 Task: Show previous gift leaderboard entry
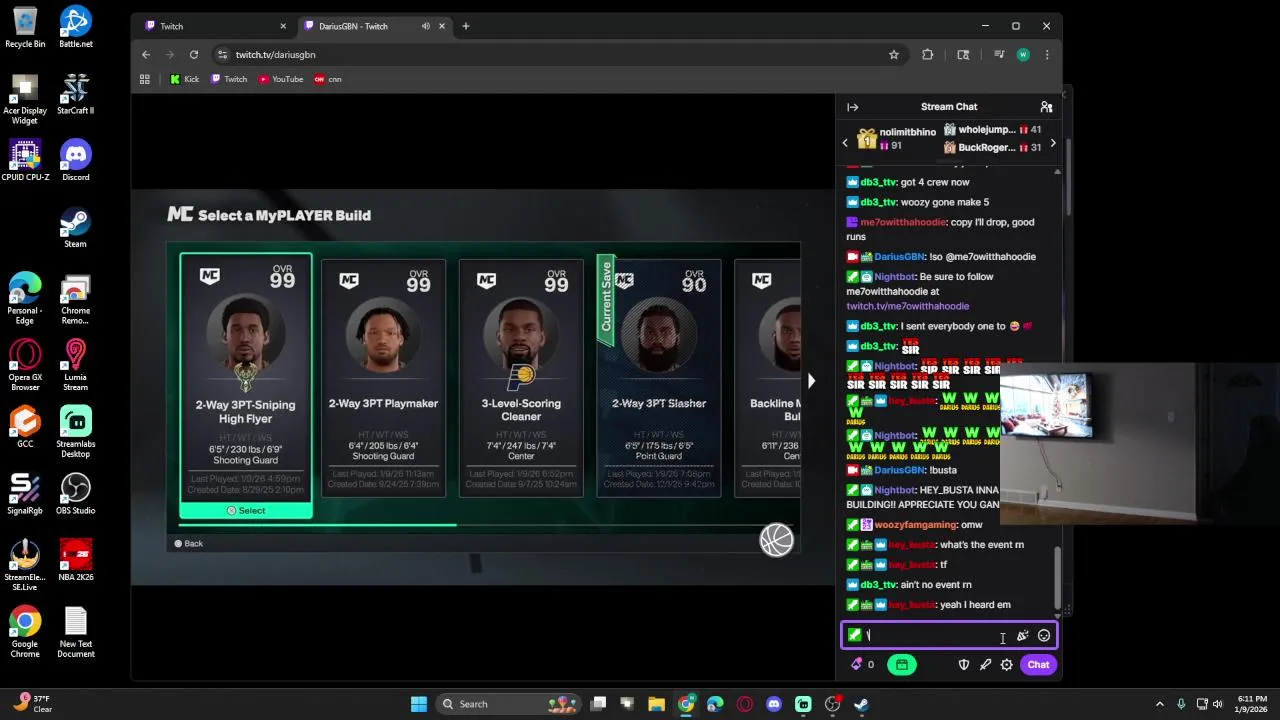845,143
